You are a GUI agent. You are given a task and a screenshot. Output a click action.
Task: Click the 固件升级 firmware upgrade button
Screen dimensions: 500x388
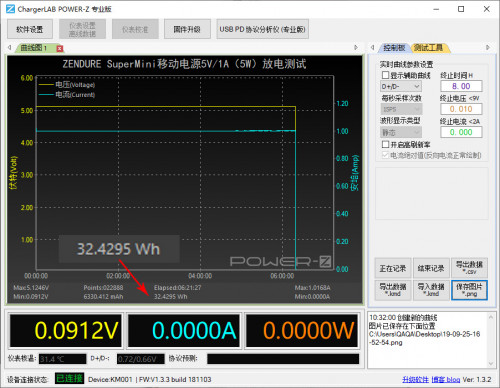(x=187, y=29)
